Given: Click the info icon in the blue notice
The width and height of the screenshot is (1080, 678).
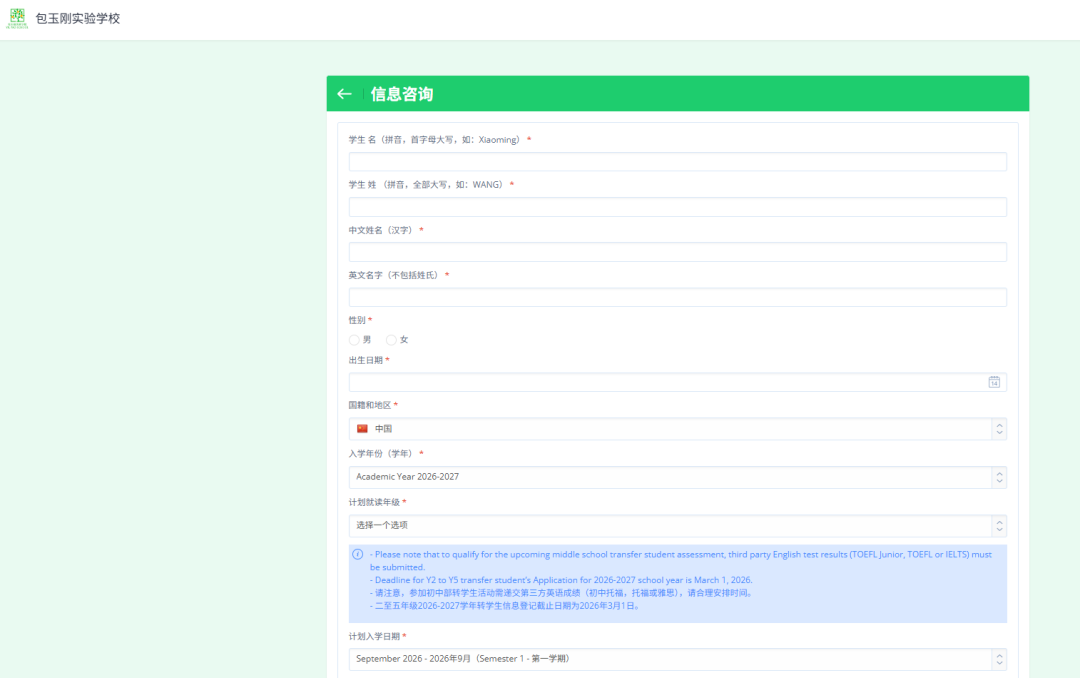Looking at the screenshot, I should pos(358,554).
